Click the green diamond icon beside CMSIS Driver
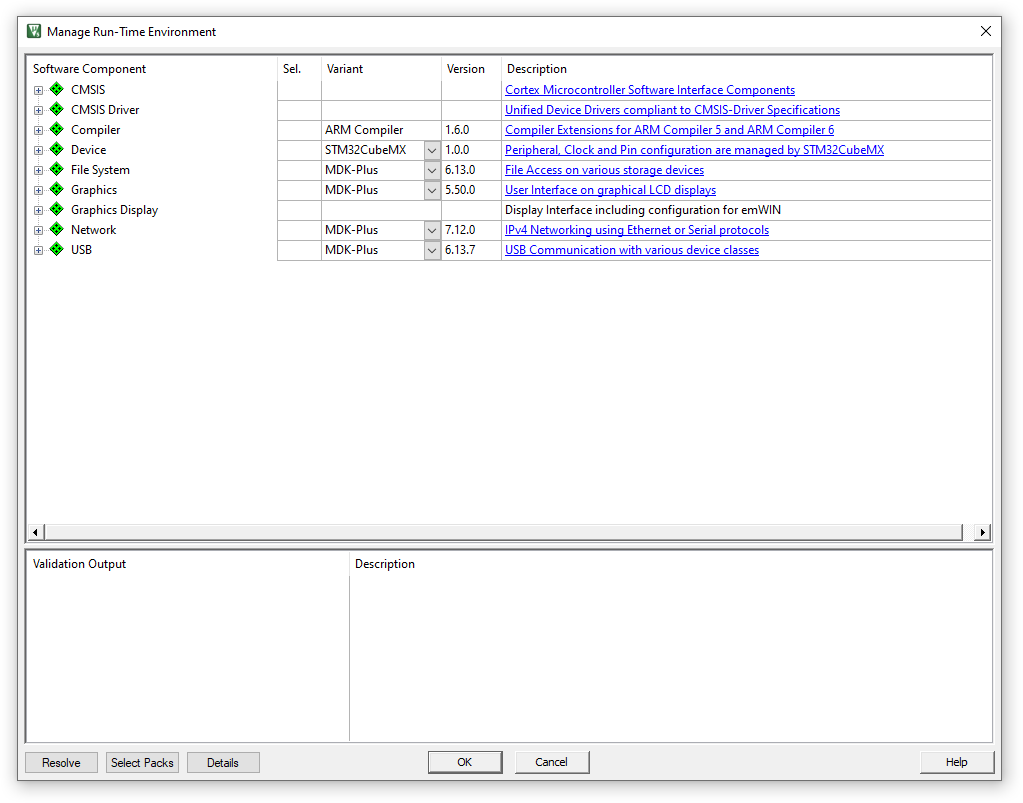The height and width of the screenshot is (803, 1023). 57,109
